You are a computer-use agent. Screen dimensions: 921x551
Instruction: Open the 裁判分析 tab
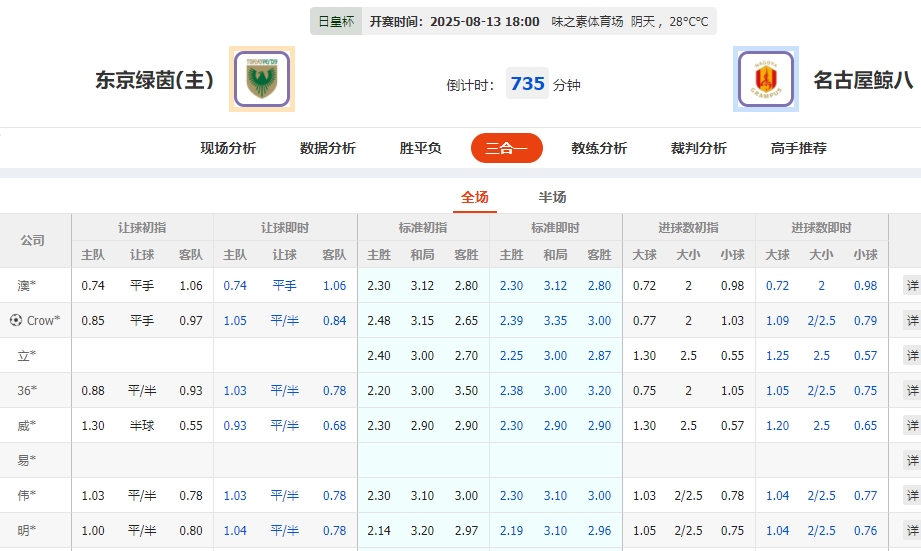click(x=698, y=148)
